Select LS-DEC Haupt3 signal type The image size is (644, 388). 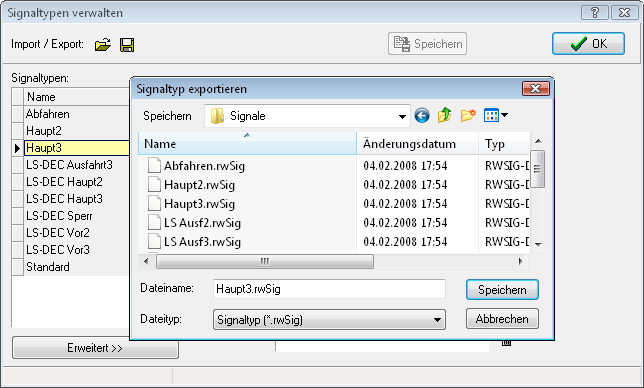click(x=77, y=199)
